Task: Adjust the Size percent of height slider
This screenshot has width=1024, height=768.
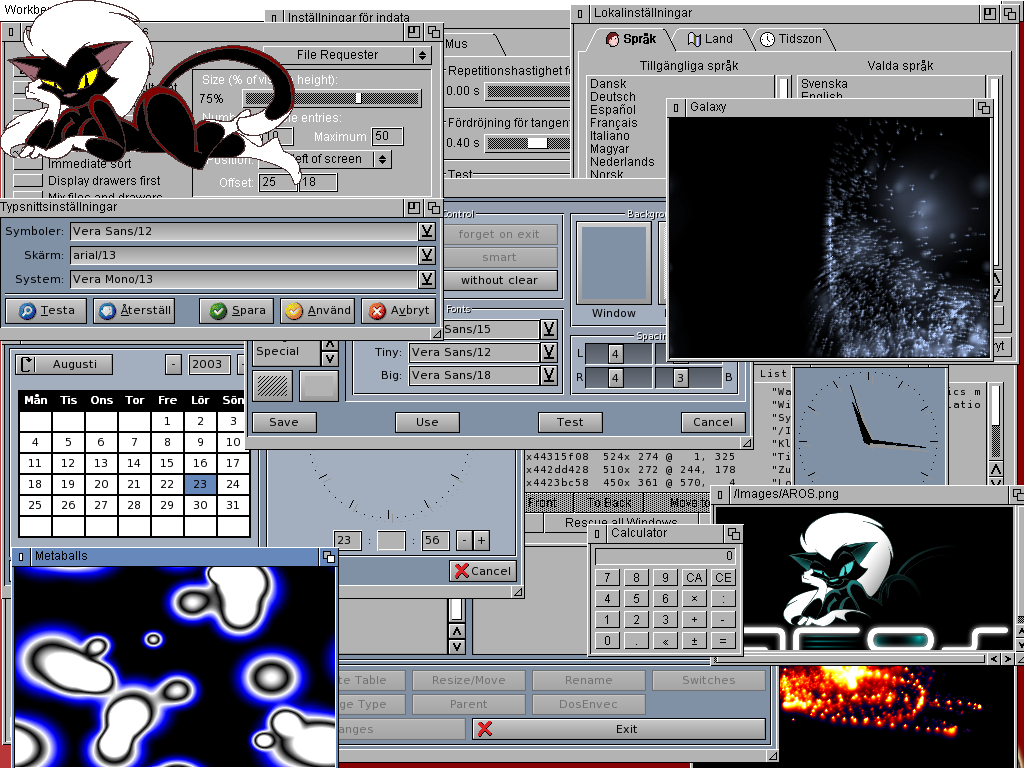Action: click(332, 98)
